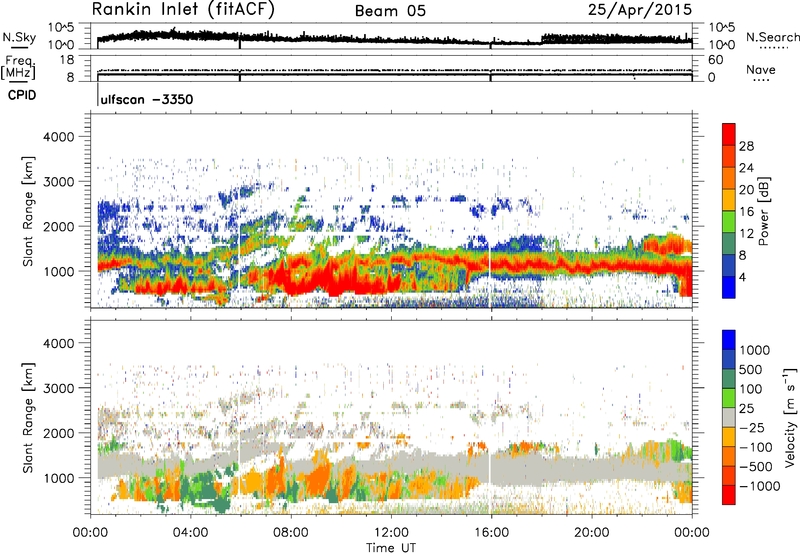Click 'Slant Range [km]' label of velocity panel

pyautogui.click(x=28, y=417)
